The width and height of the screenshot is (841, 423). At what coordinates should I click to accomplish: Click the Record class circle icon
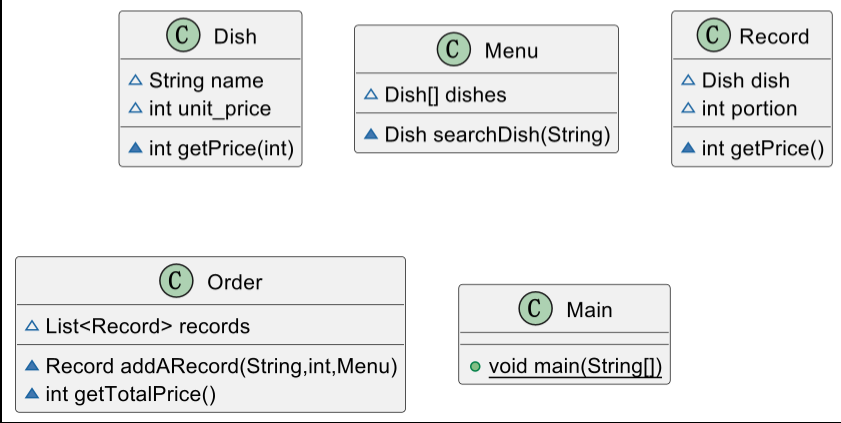click(x=712, y=36)
